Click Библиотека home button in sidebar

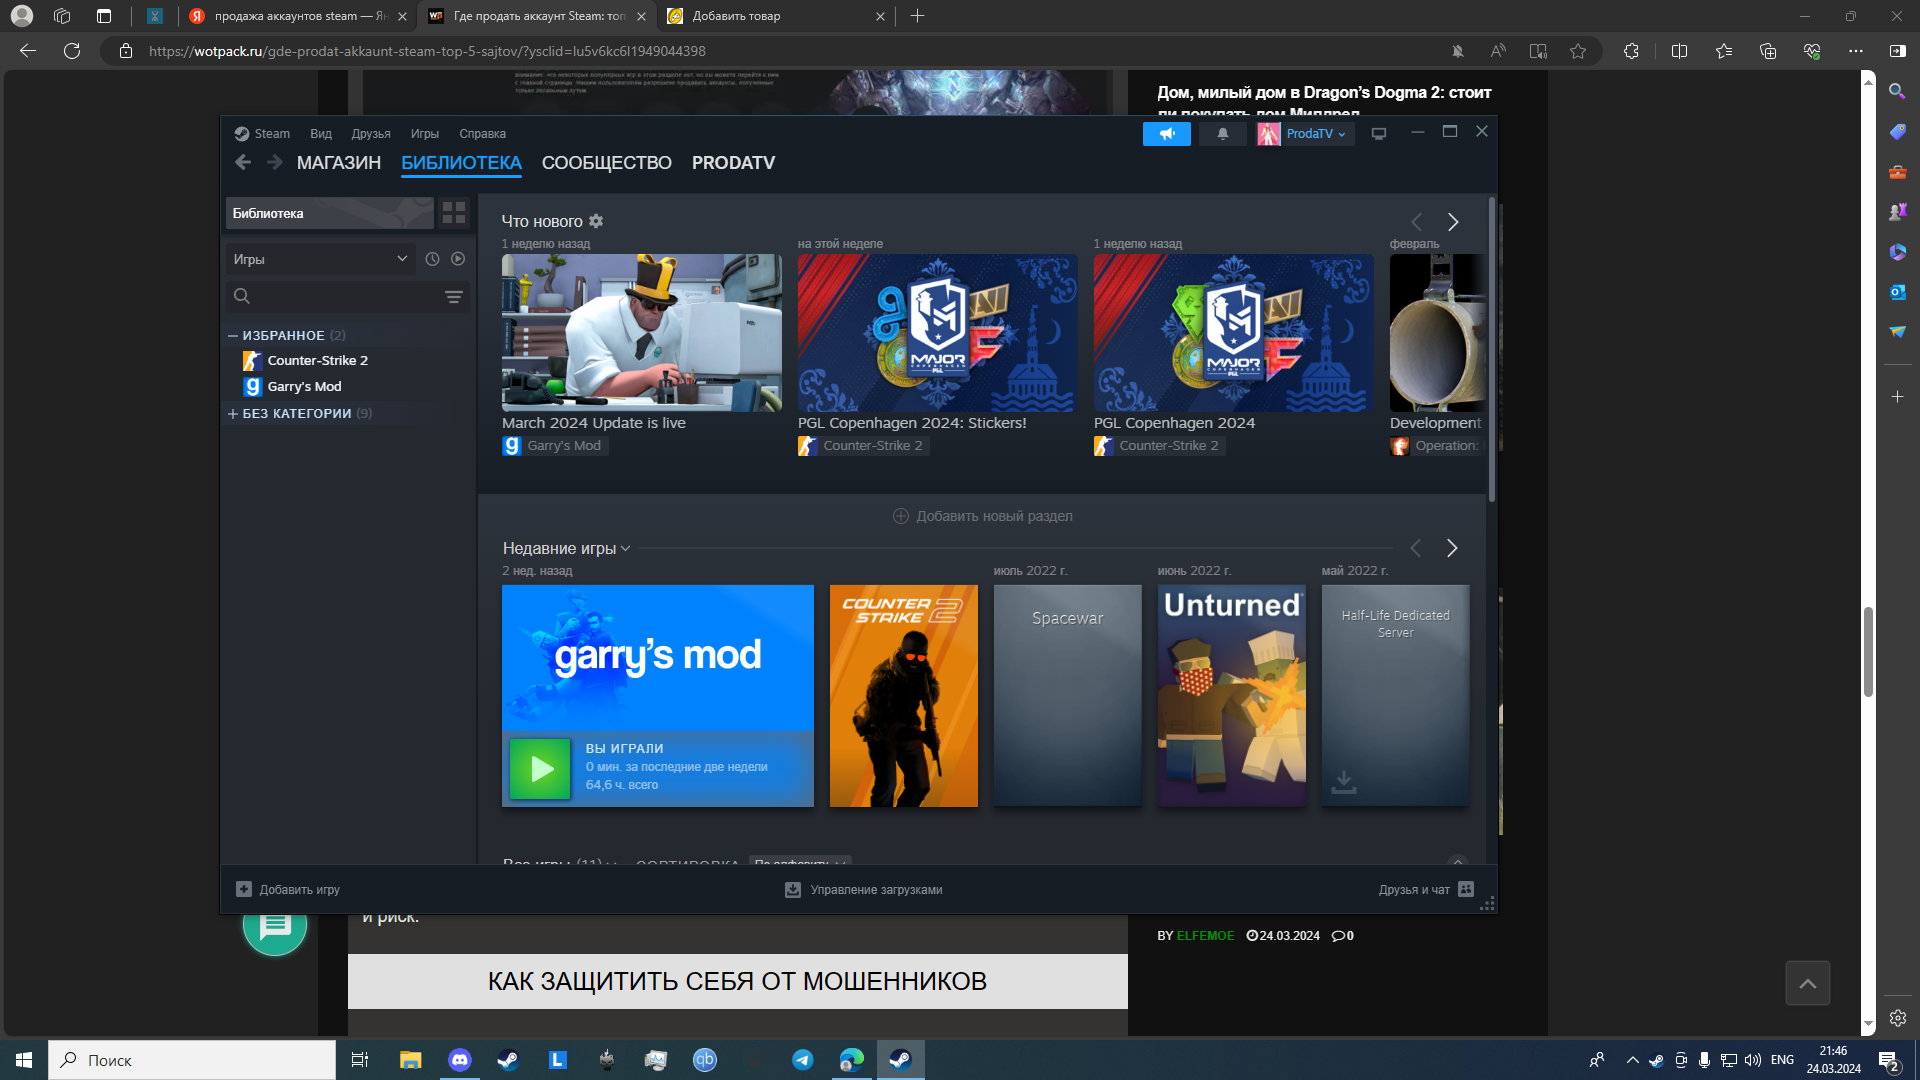pyautogui.click(x=329, y=213)
